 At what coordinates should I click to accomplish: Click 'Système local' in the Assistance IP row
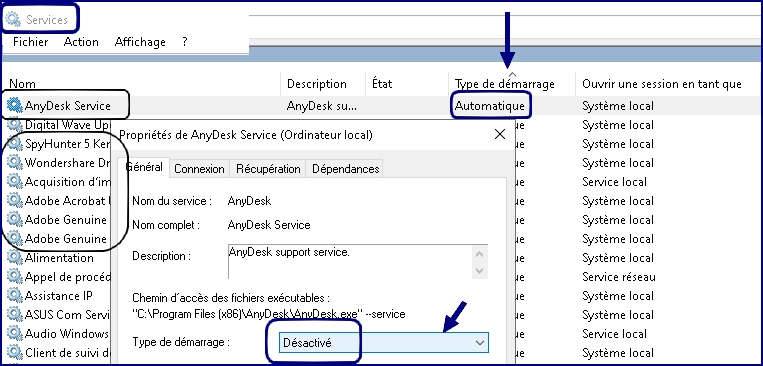[618, 296]
